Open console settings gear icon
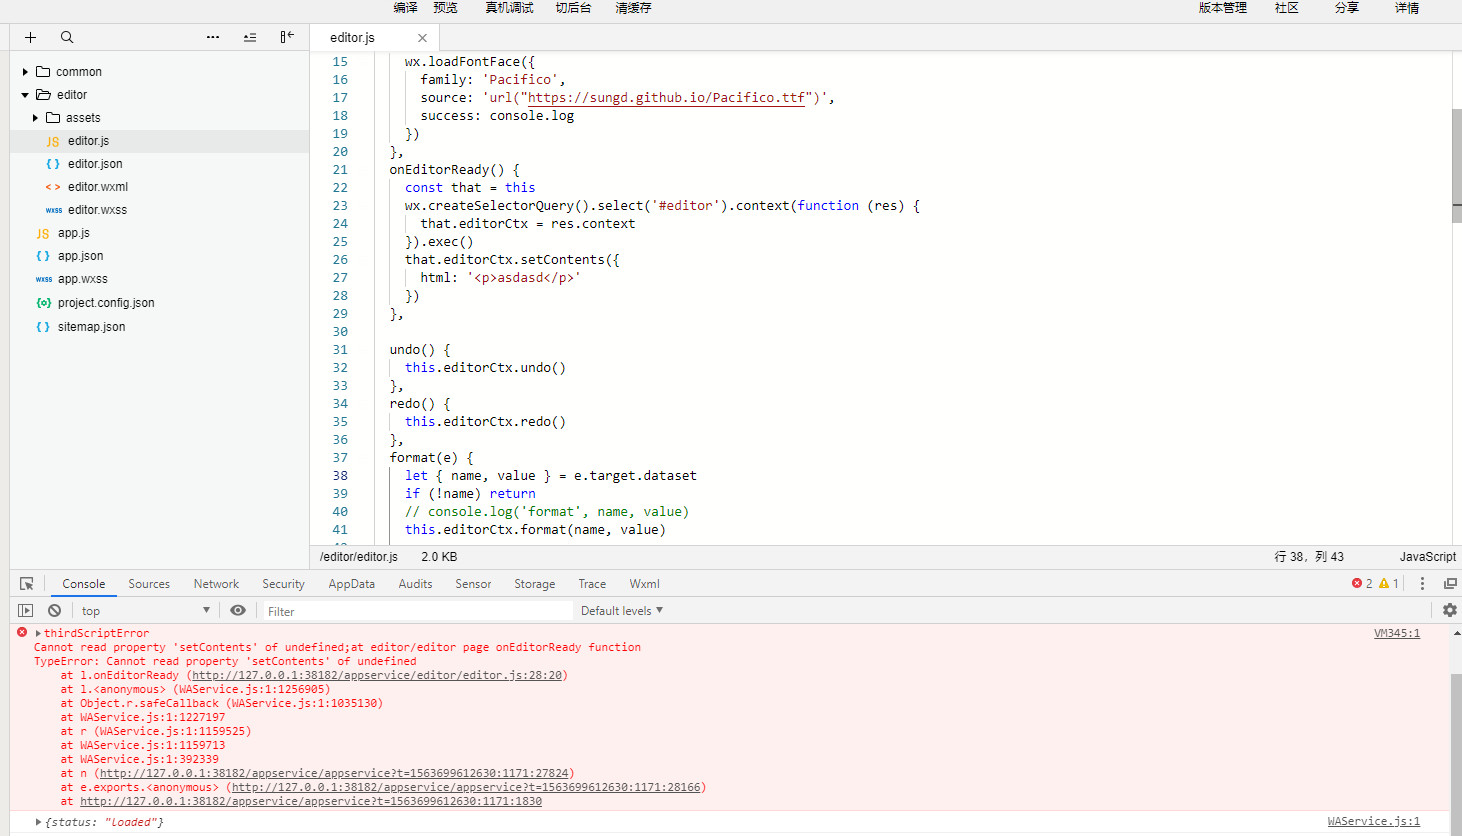The image size is (1462, 836). [1449, 610]
